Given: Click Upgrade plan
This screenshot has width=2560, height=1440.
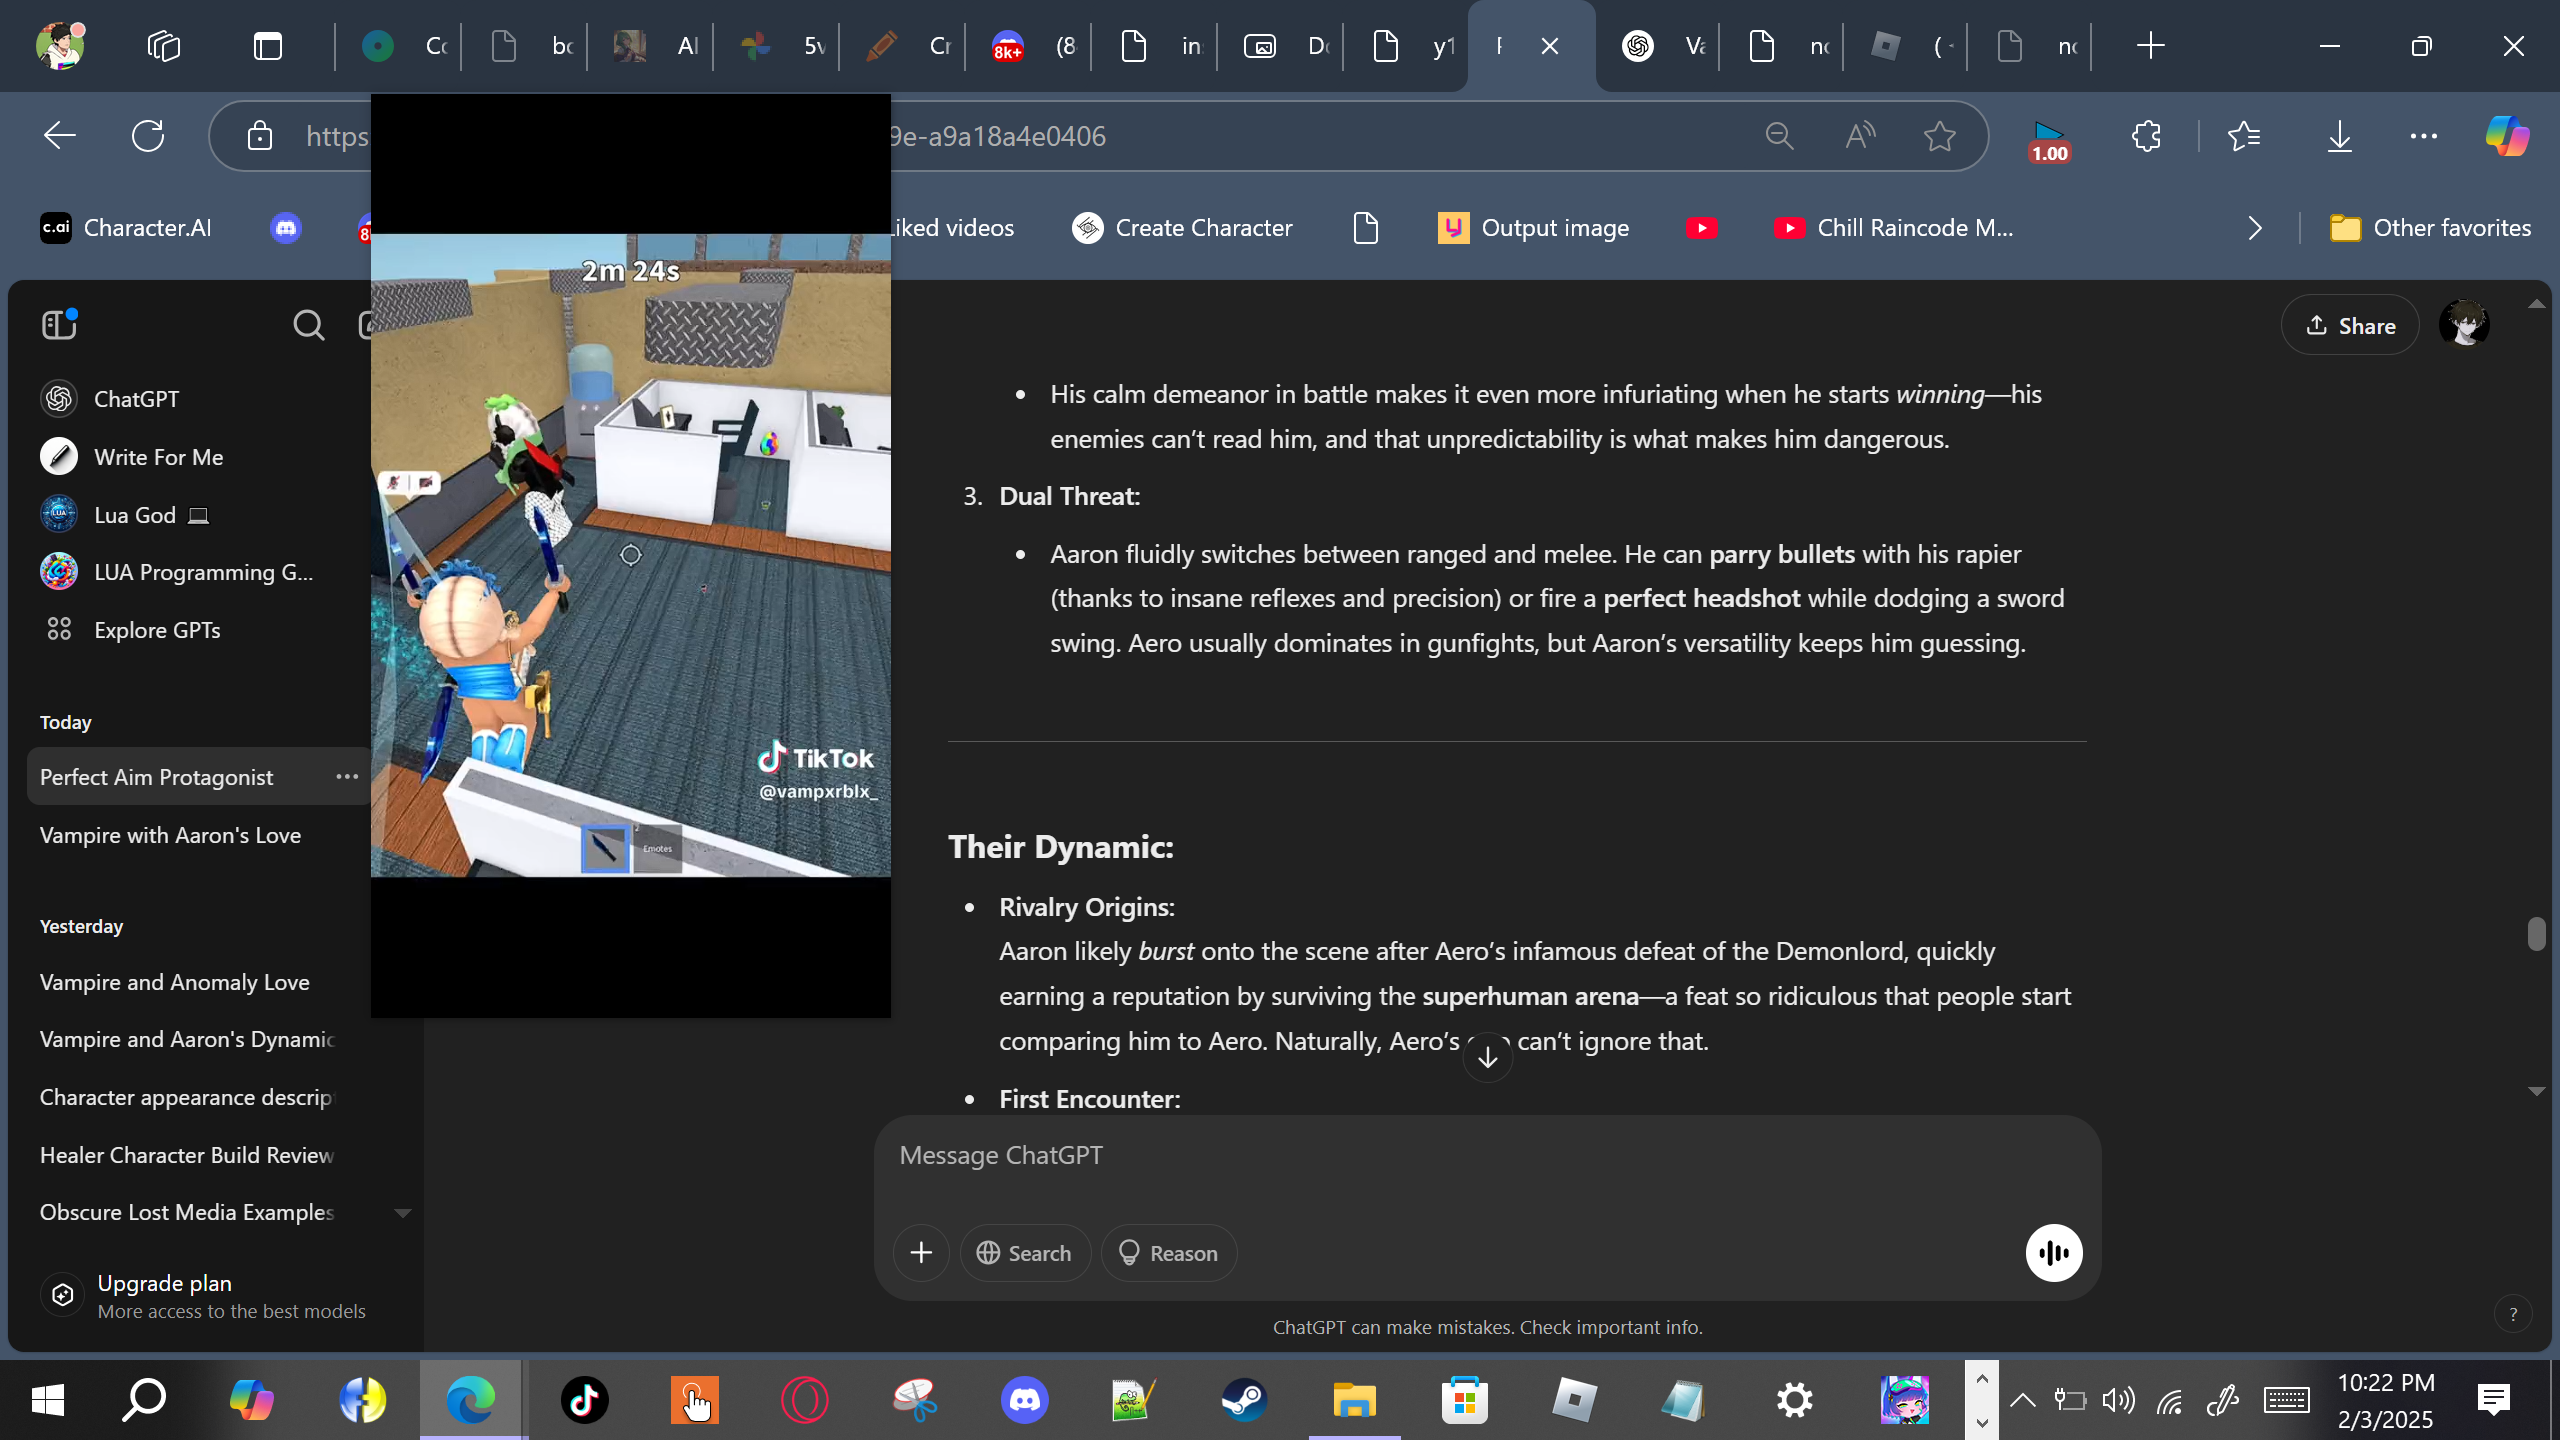Looking at the screenshot, I should click(205, 1296).
